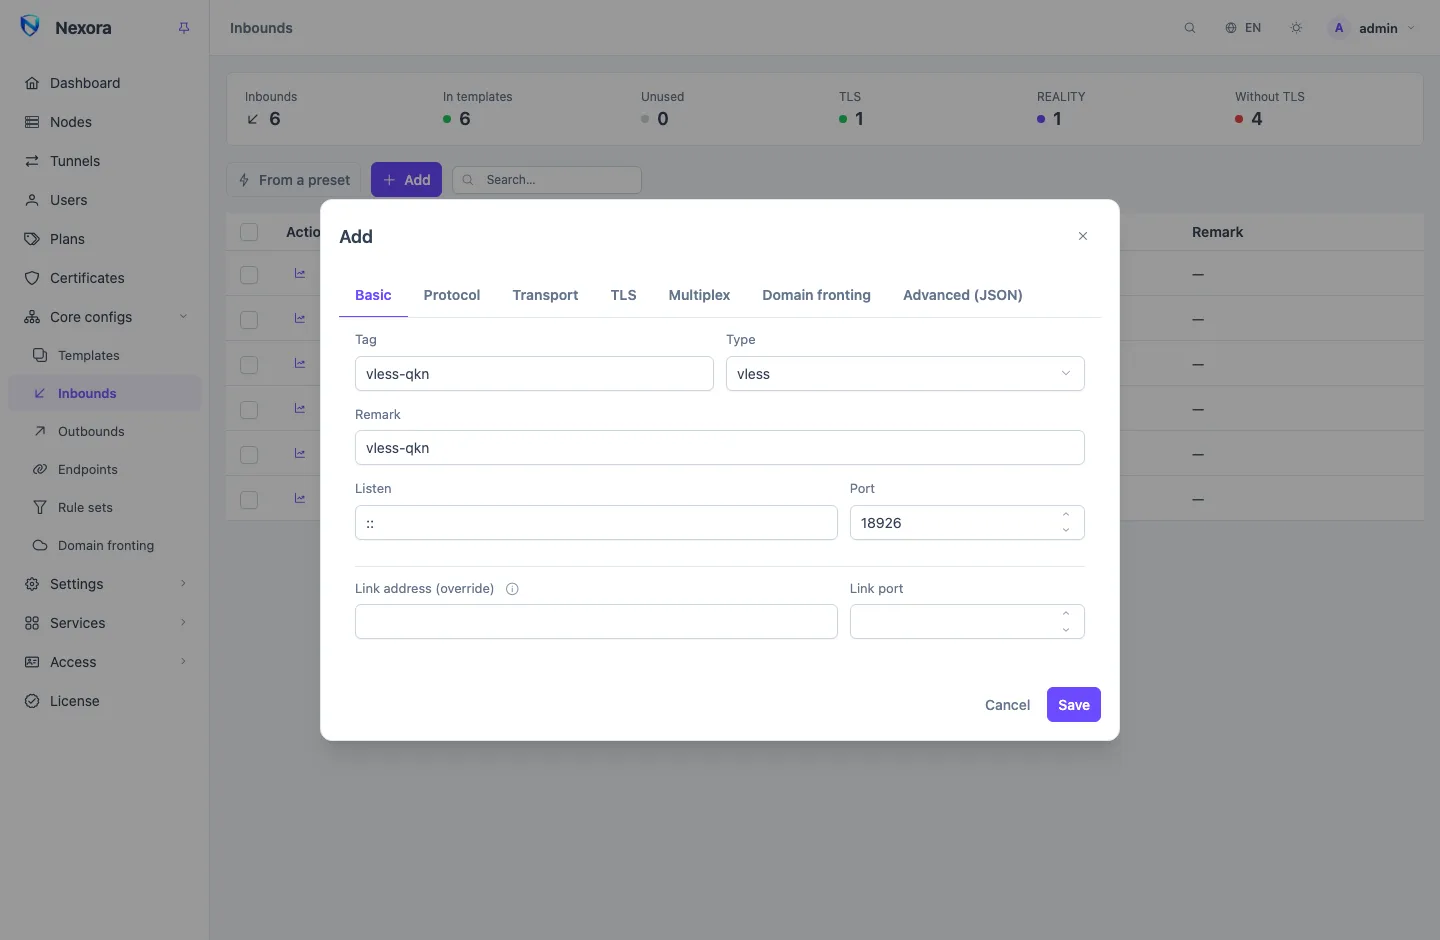Go to Dashboard in the sidebar
The height and width of the screenshot is (940, 1440).
pos(105,83)
